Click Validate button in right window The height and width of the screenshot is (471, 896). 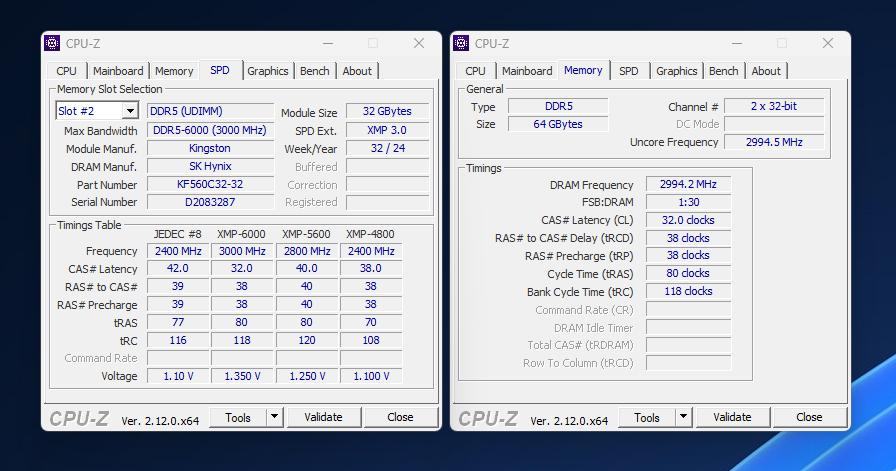[733, 418]
